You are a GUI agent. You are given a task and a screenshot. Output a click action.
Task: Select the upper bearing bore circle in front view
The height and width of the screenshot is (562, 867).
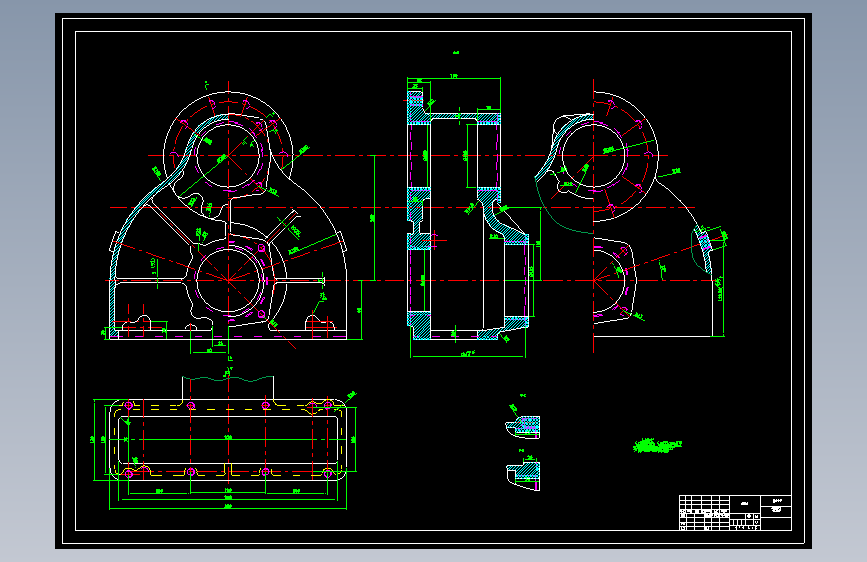[x=228, y=155]
